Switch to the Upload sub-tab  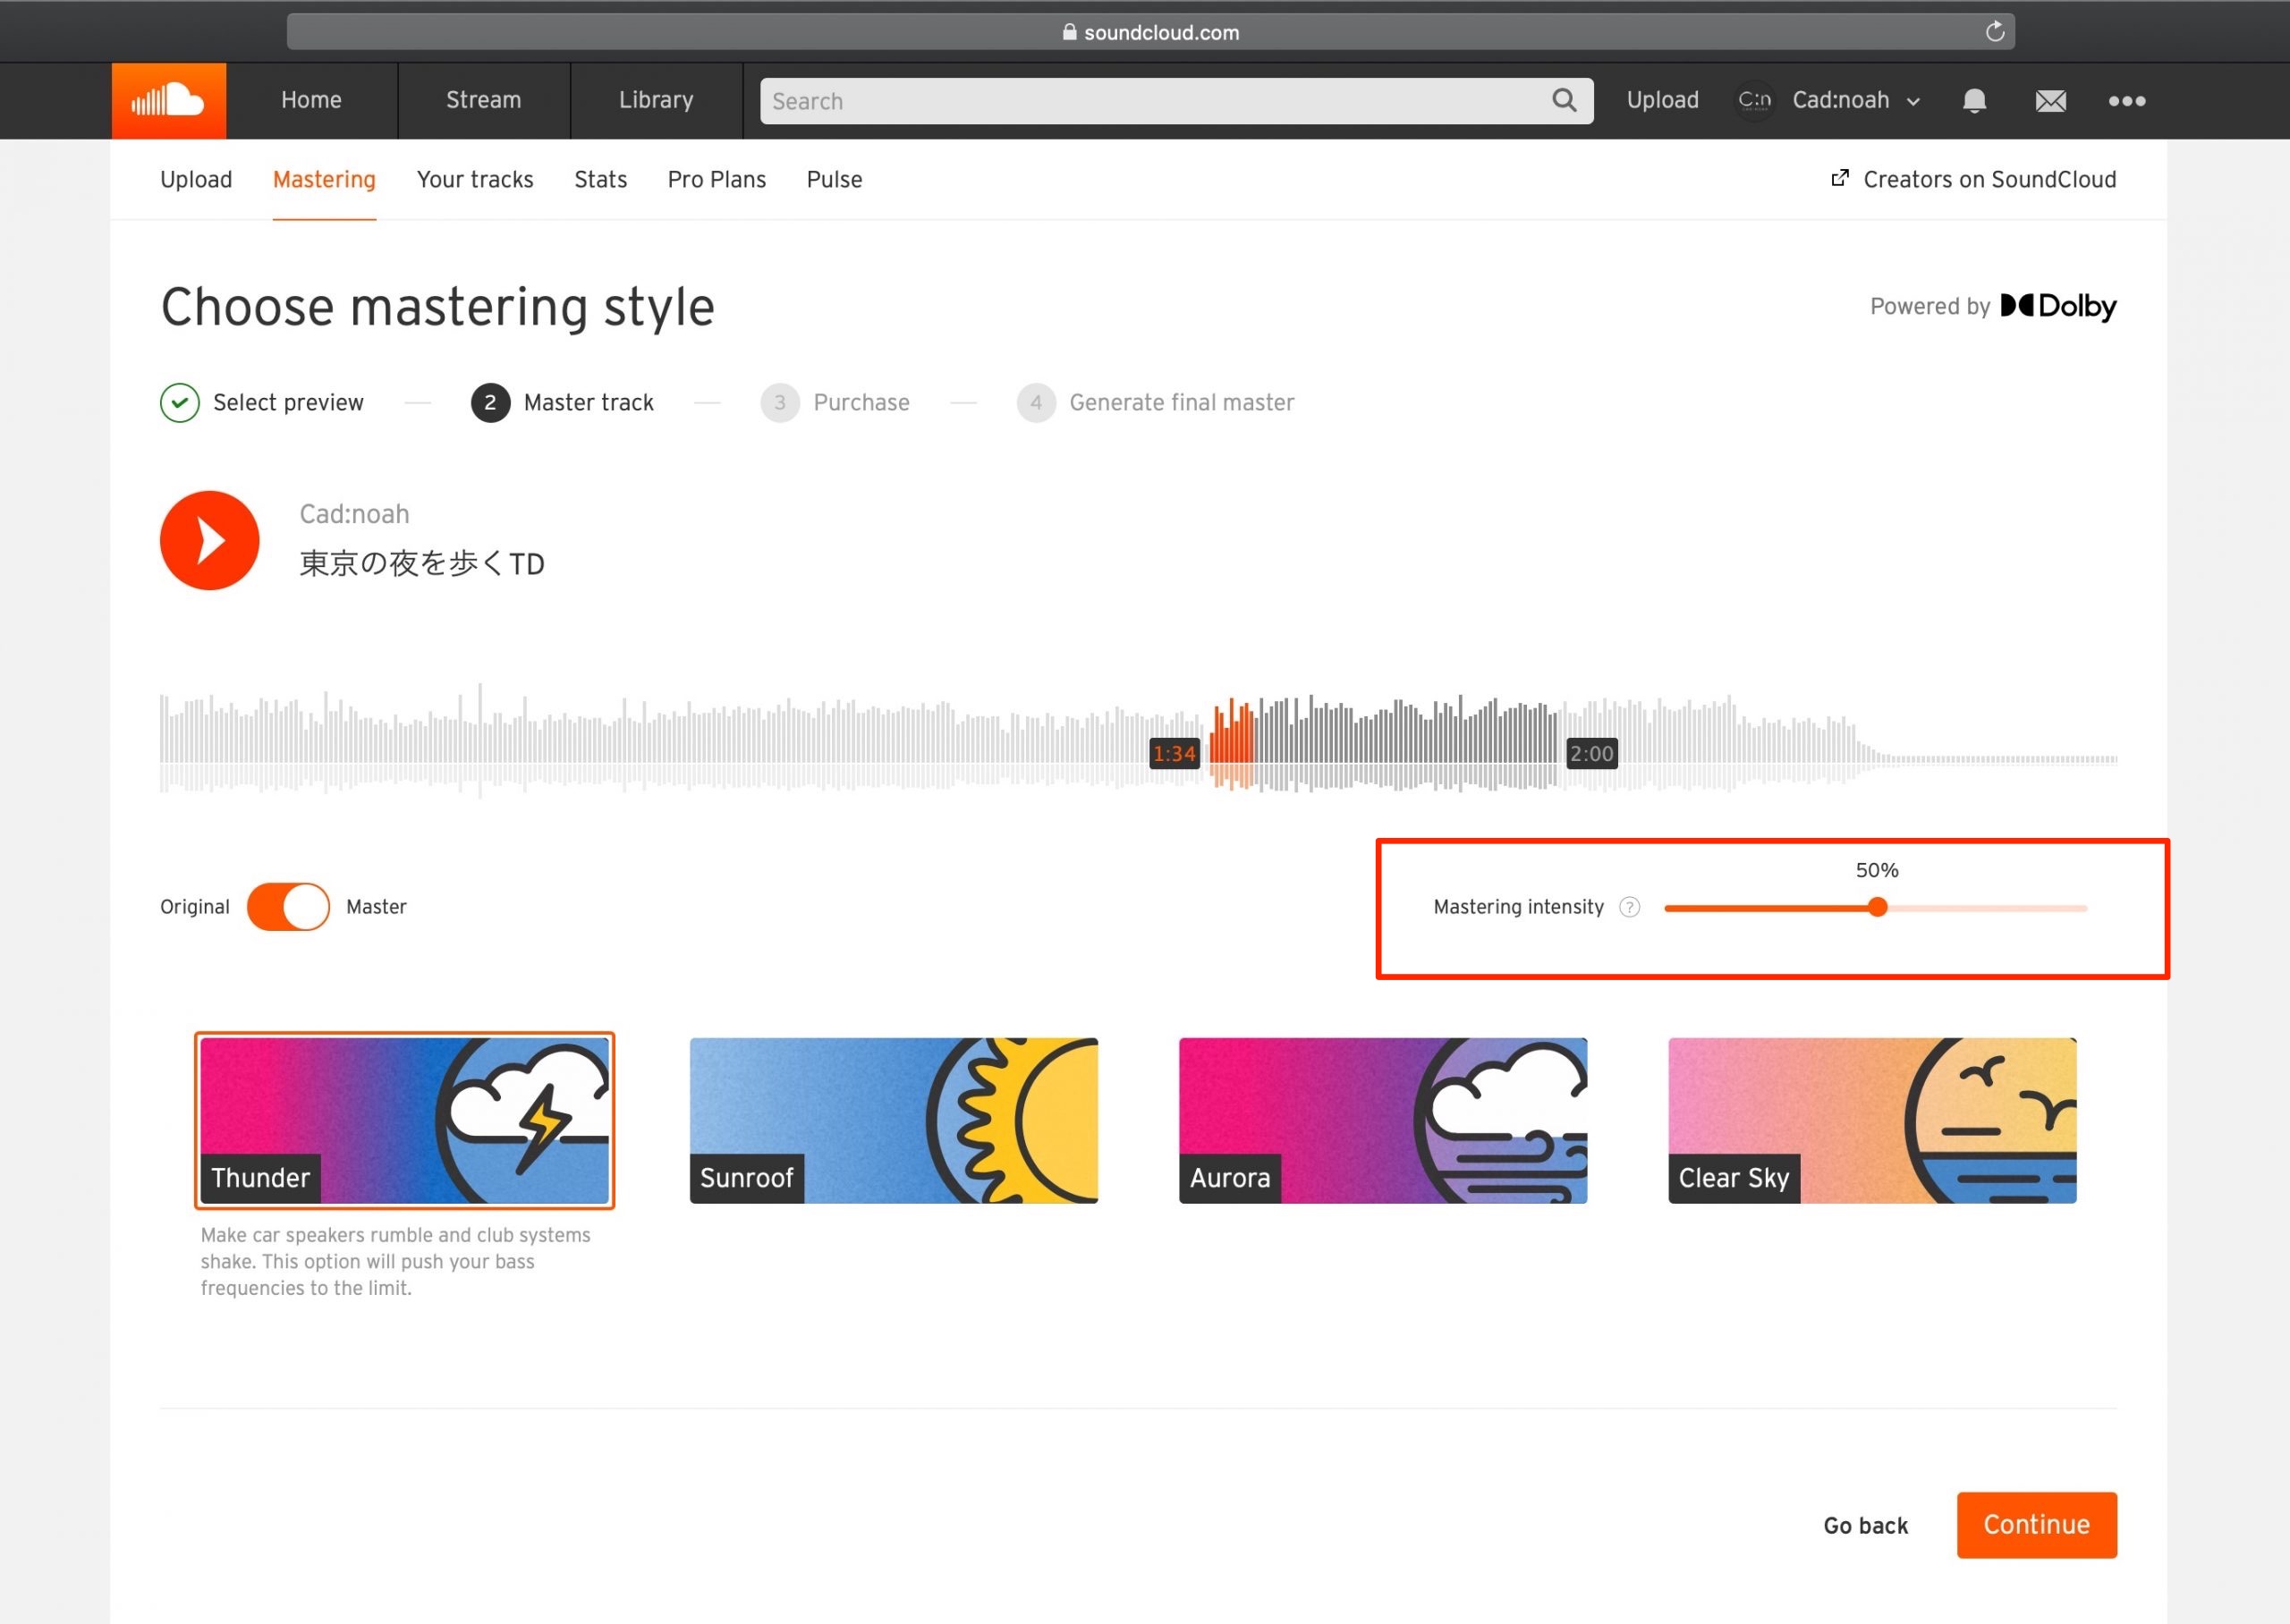tap(196, 179)
